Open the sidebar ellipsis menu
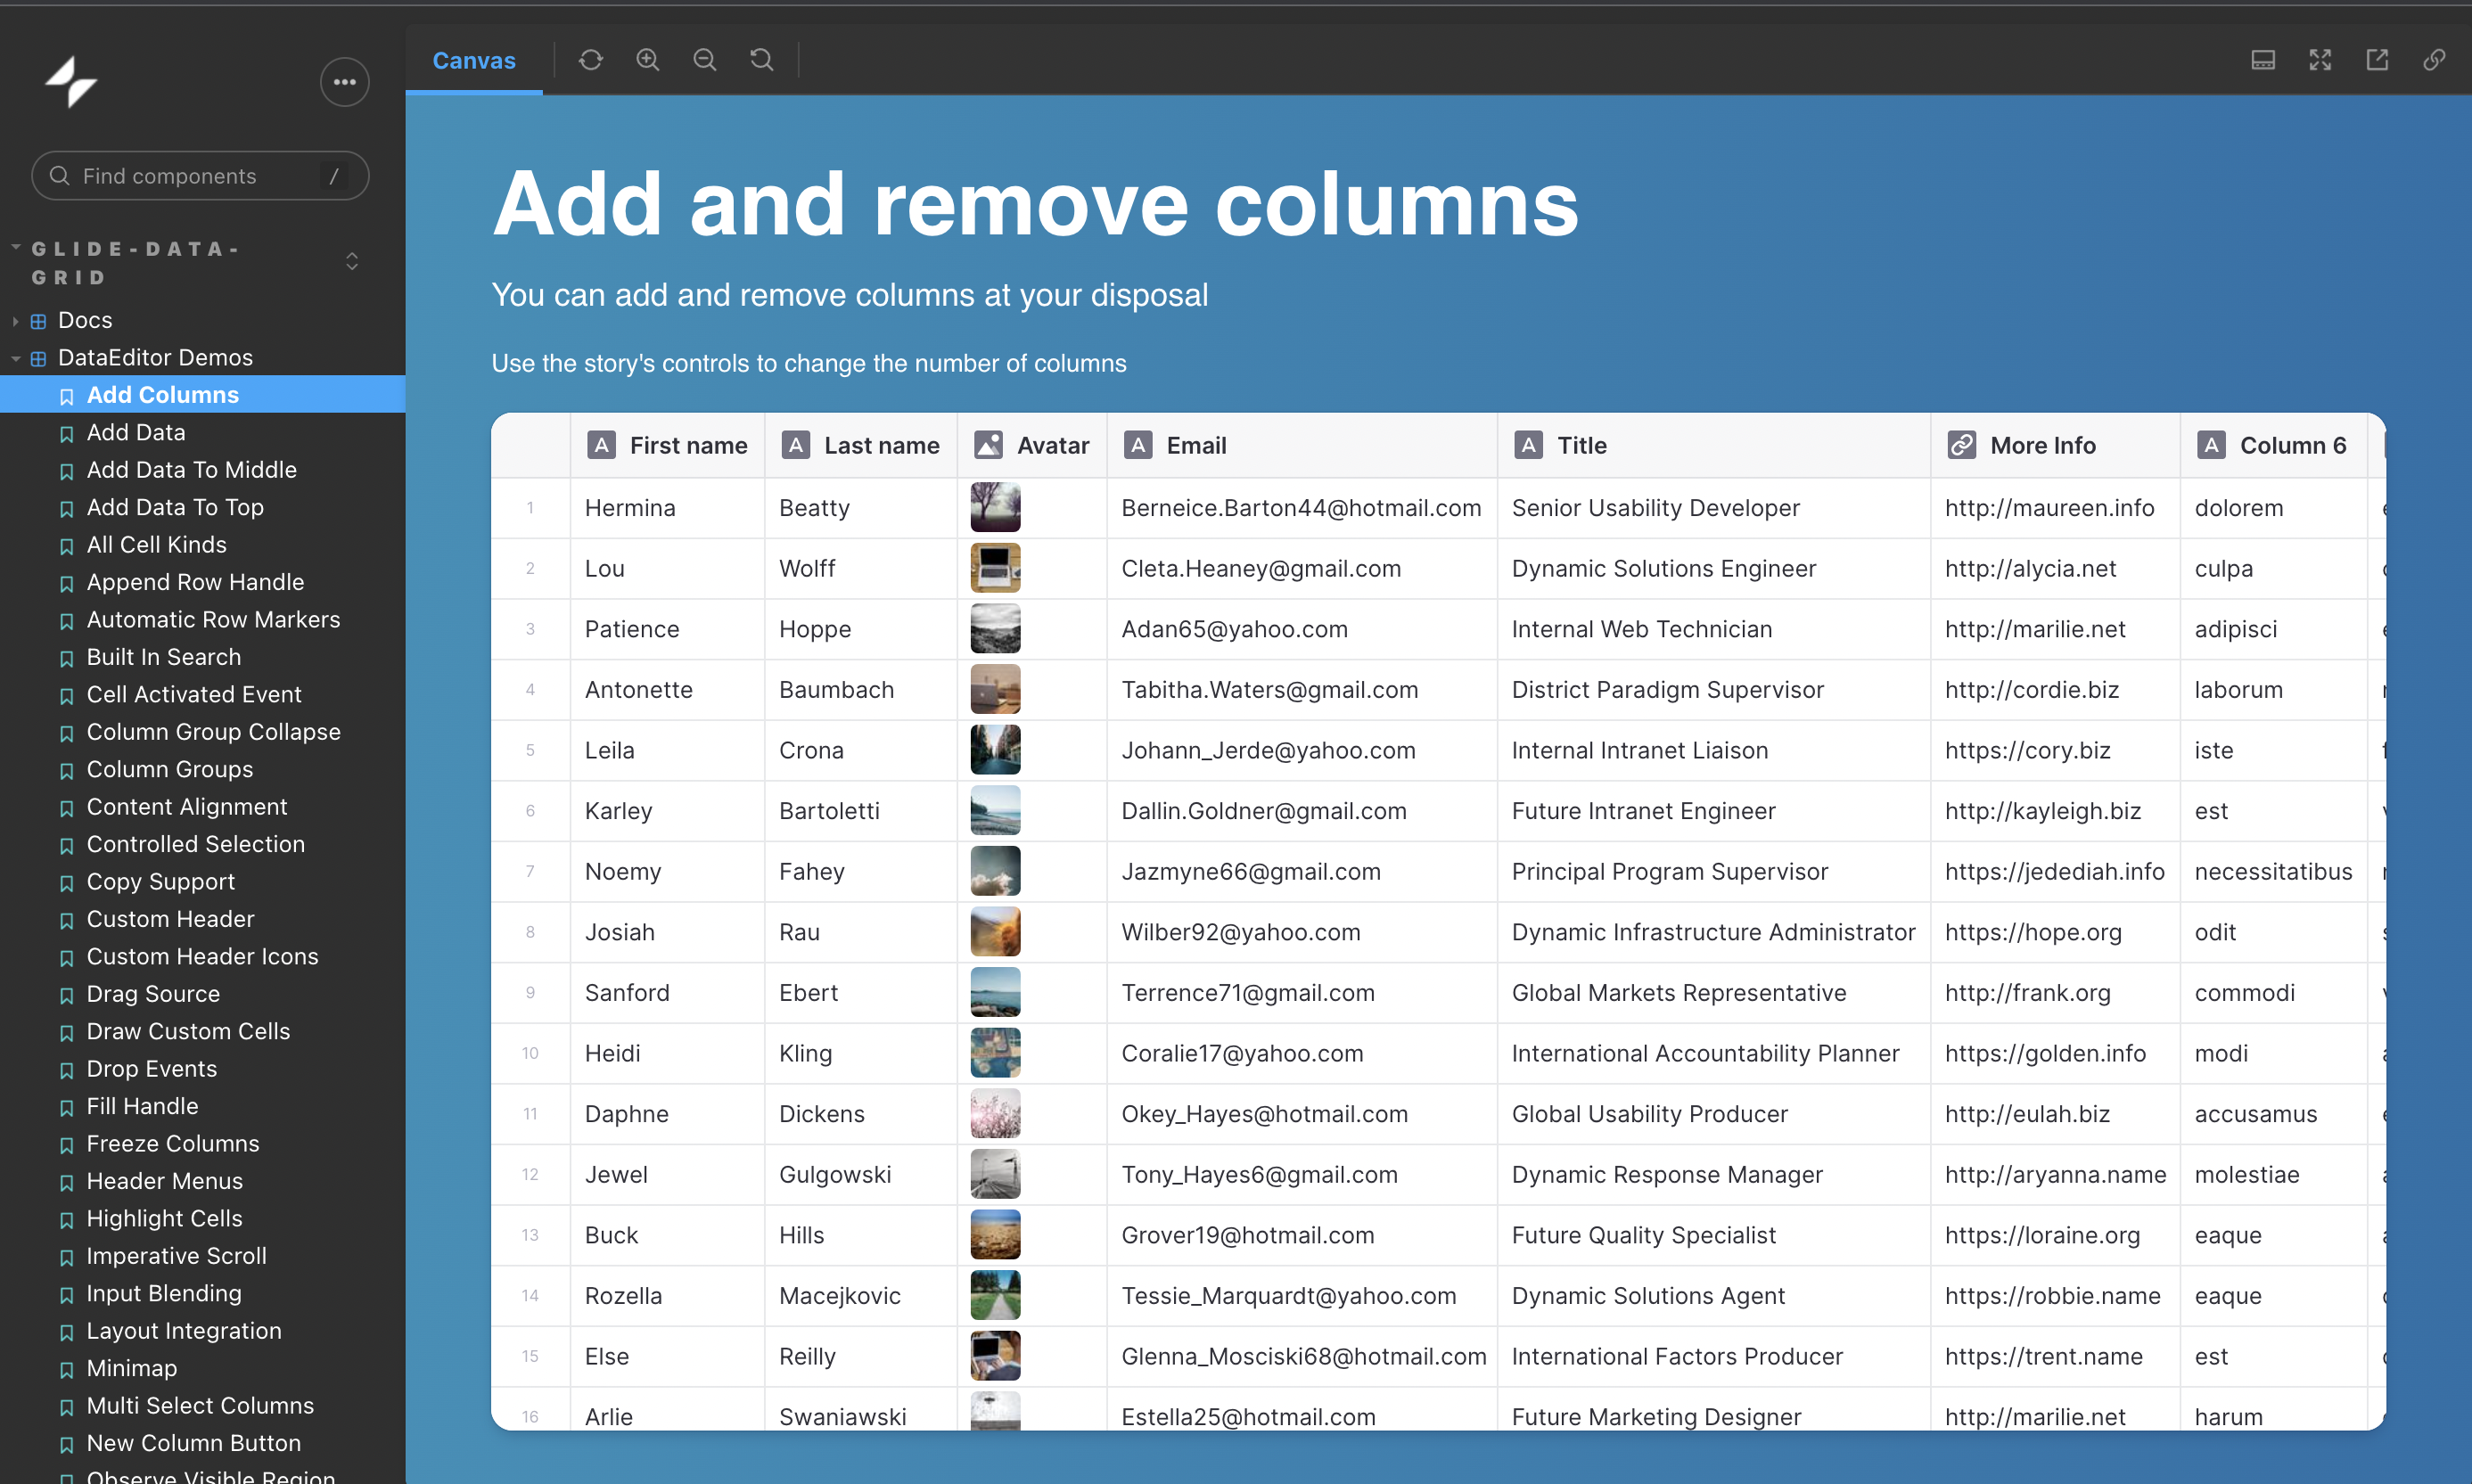 pyautogui.click(x=345, y=82)
